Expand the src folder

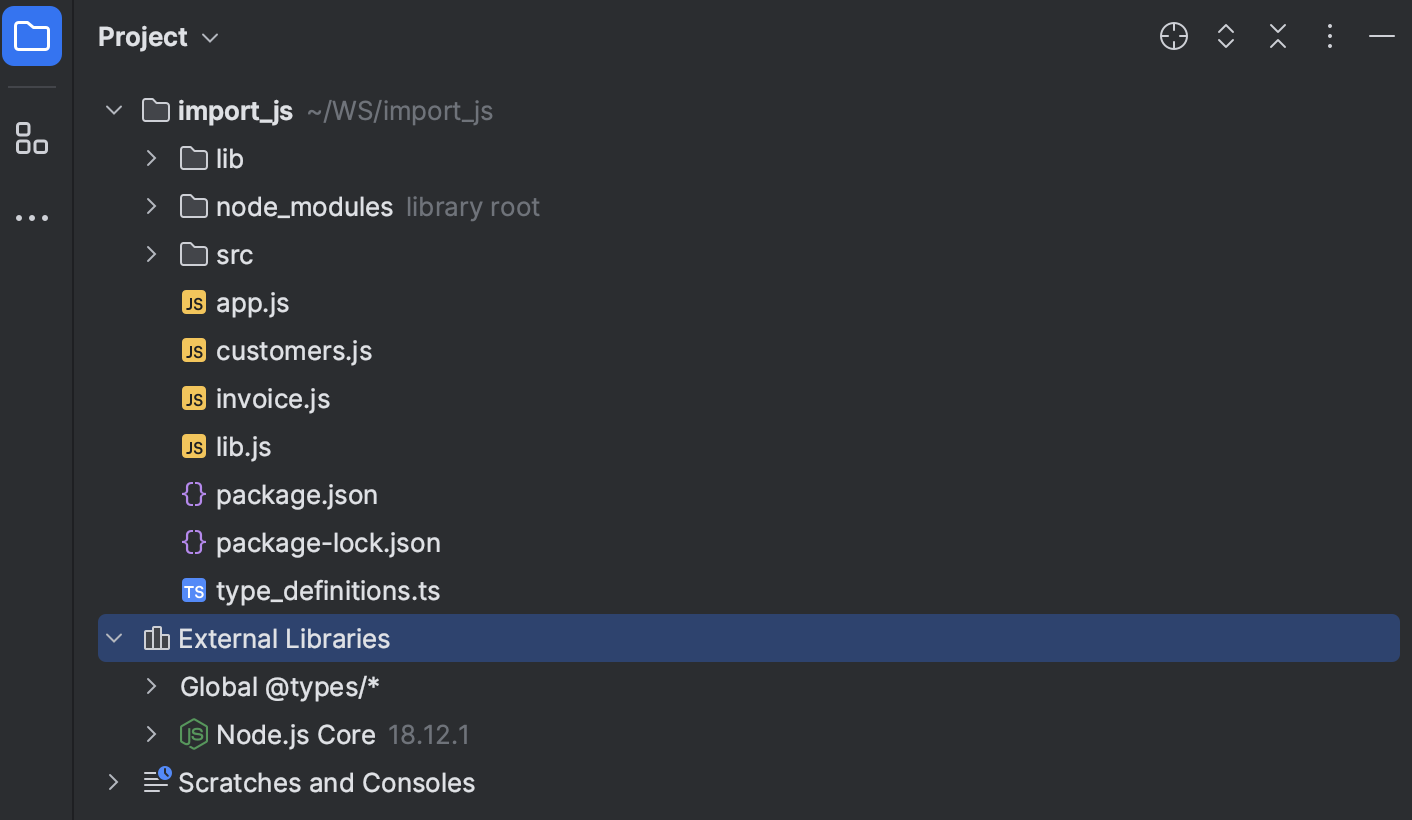[150, 254]
